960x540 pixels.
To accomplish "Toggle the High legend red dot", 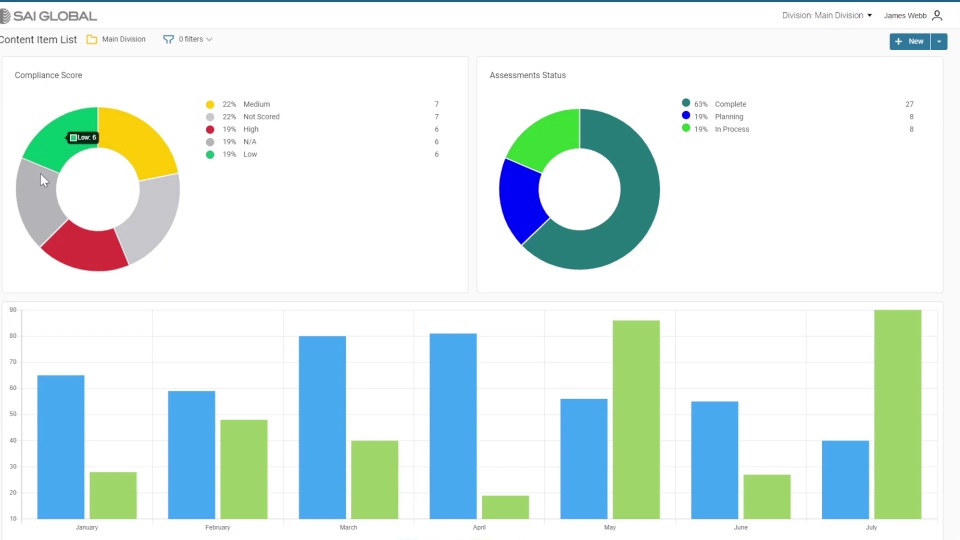I will point(210,129).
